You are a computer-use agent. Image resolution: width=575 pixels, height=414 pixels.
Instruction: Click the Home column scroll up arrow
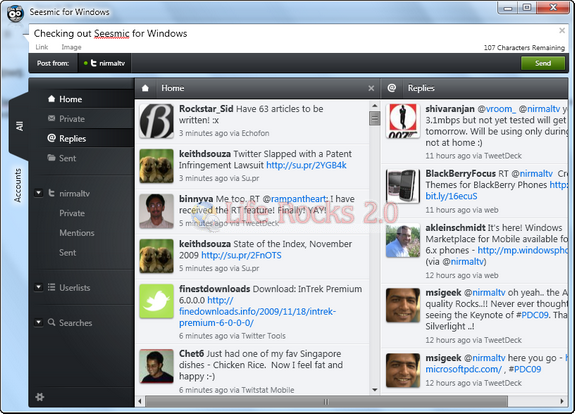tap(374, 106)
